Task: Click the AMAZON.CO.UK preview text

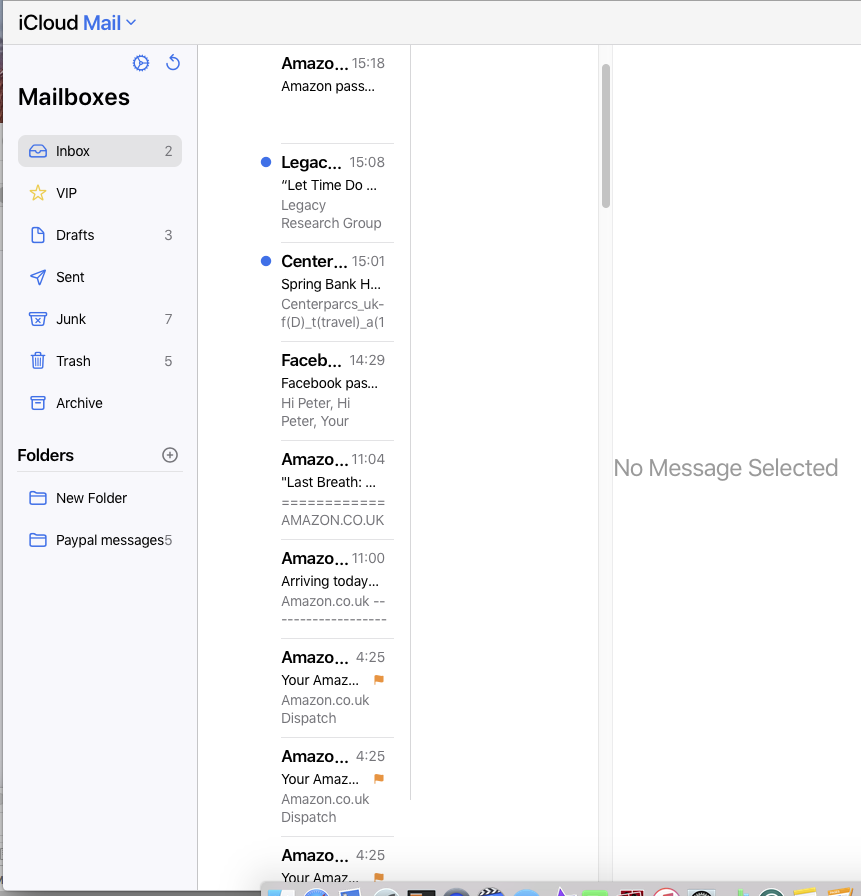Action: point(333,520)
